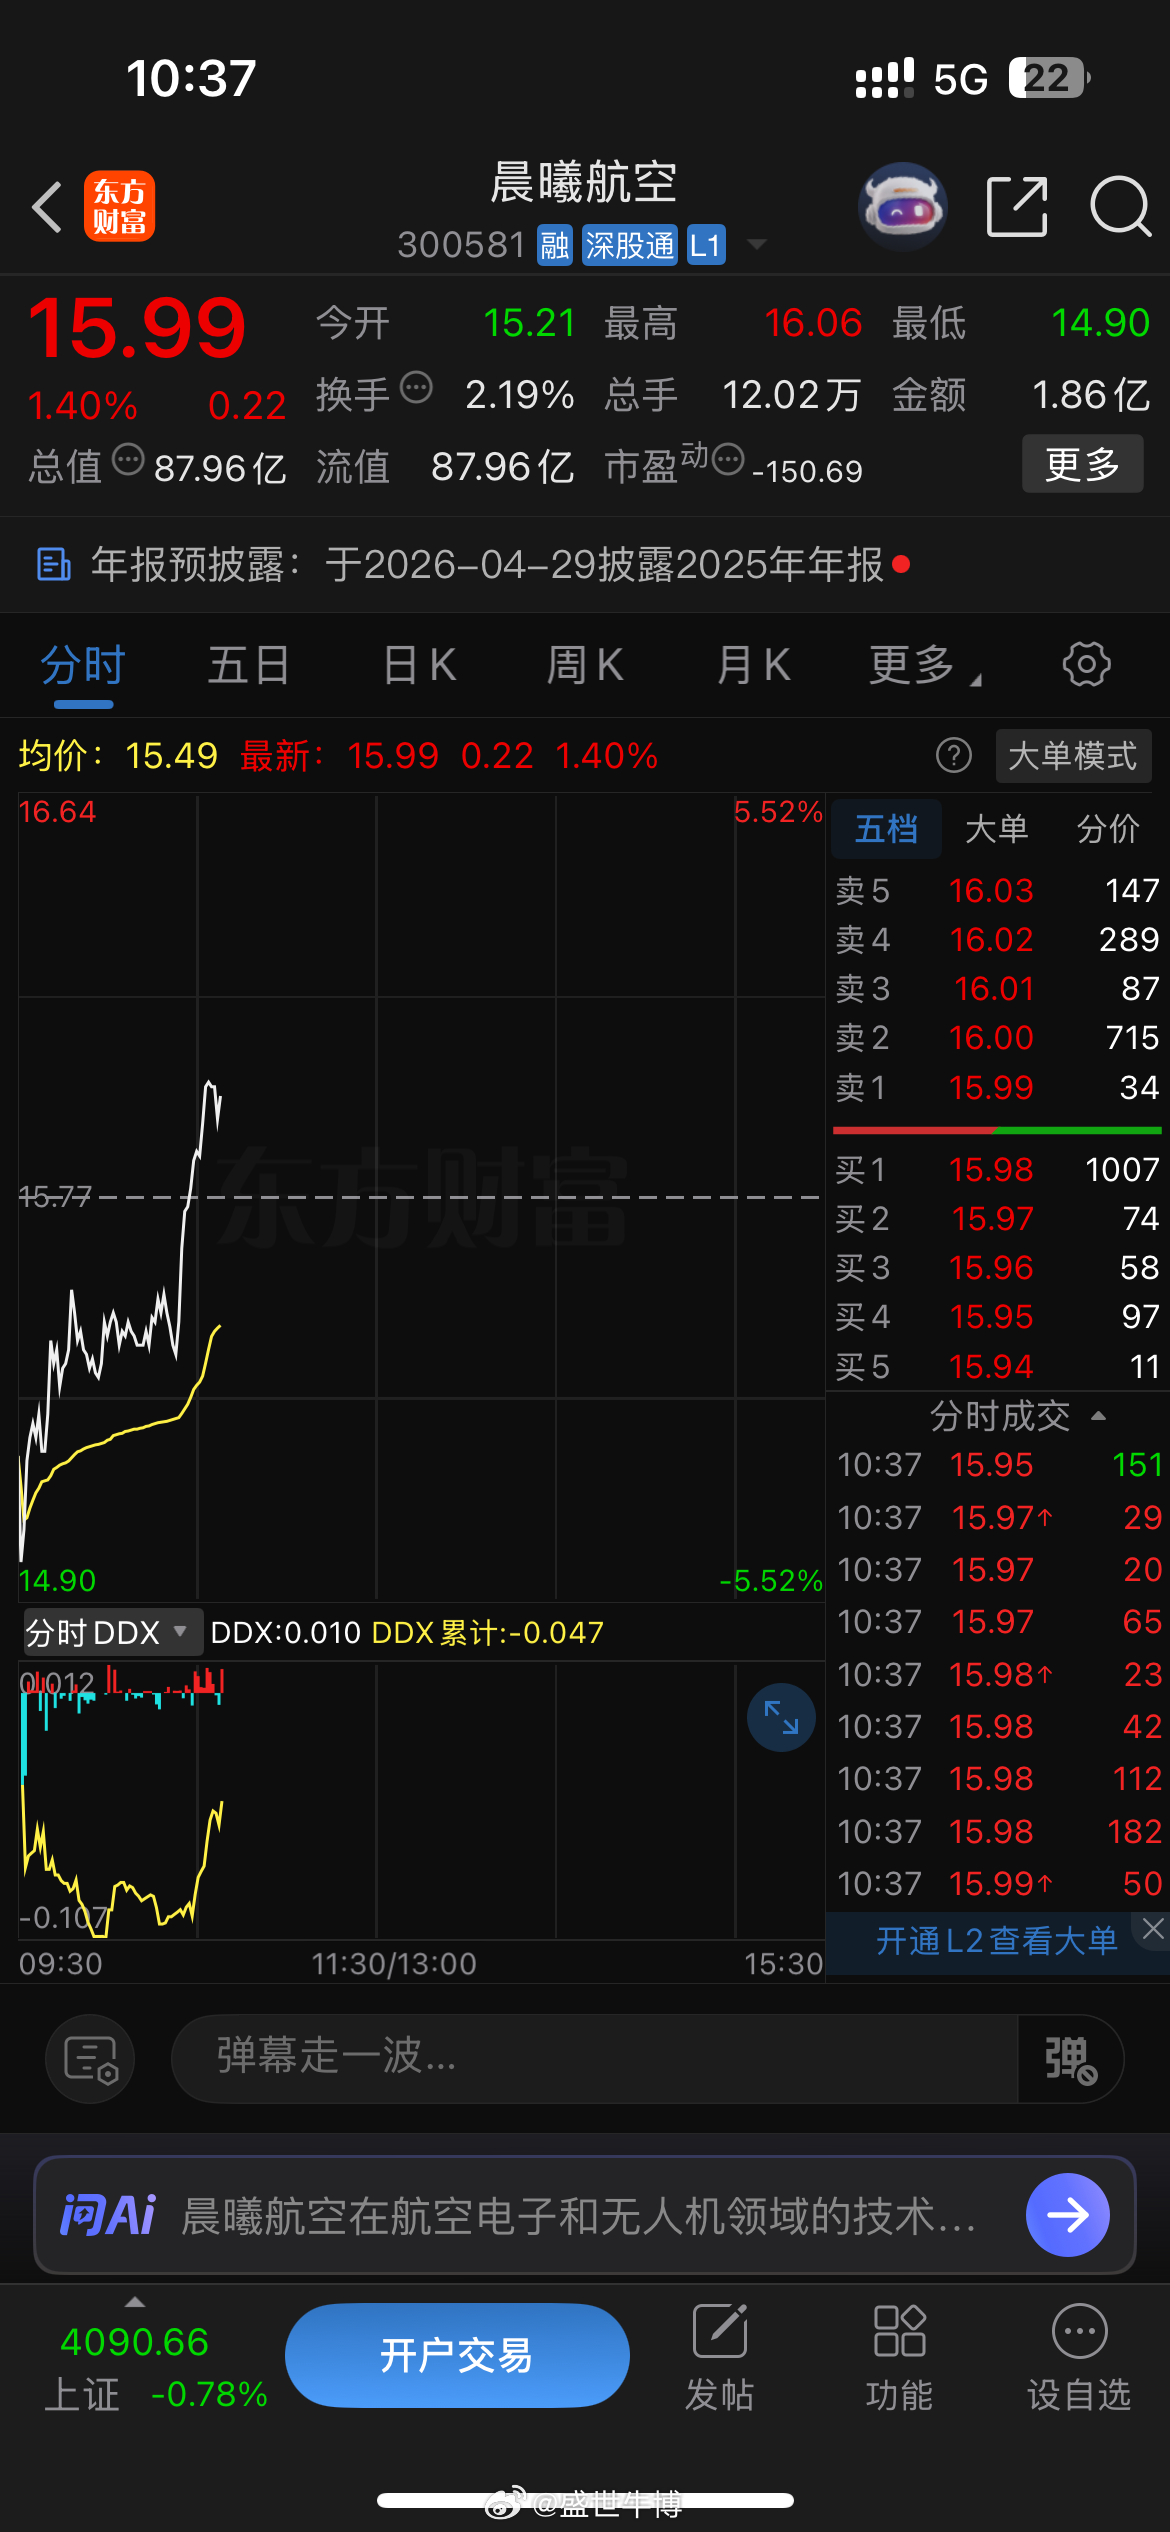Open the search magnifier icon
This screenshot has height=2532, width=1170.
tap(1120, 207)
